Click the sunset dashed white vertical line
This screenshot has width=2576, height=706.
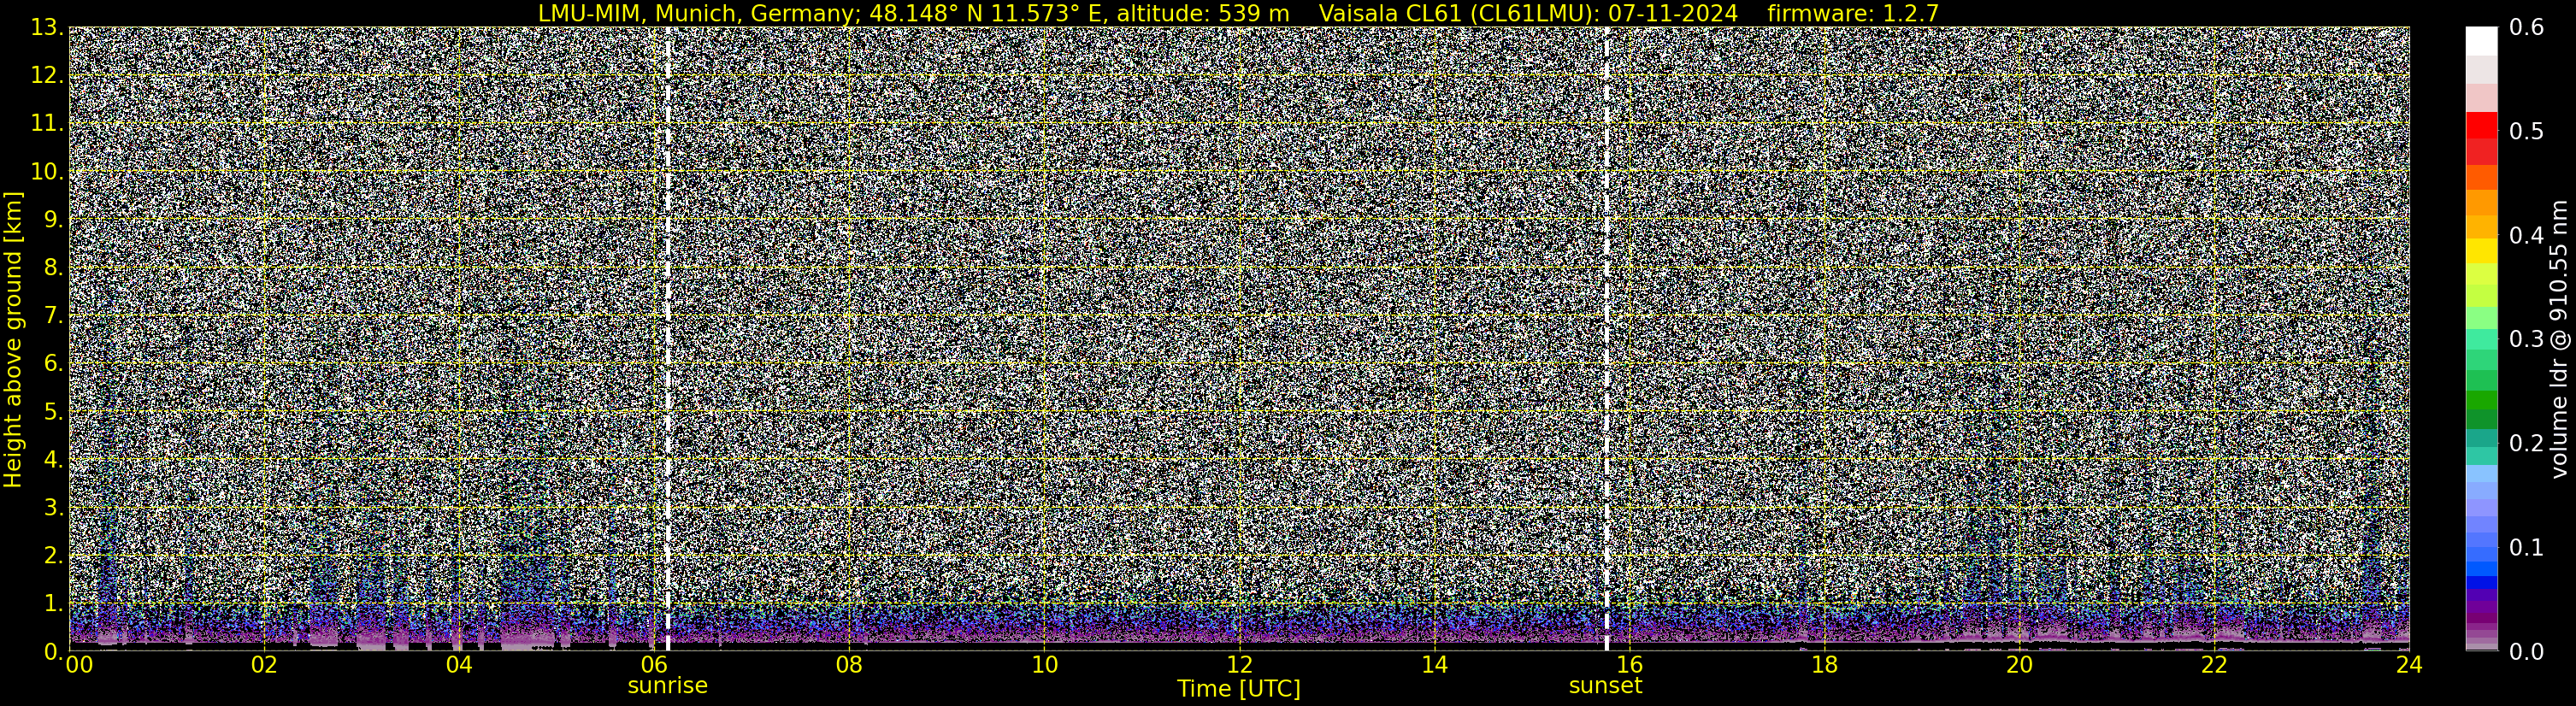point(1606,339)
